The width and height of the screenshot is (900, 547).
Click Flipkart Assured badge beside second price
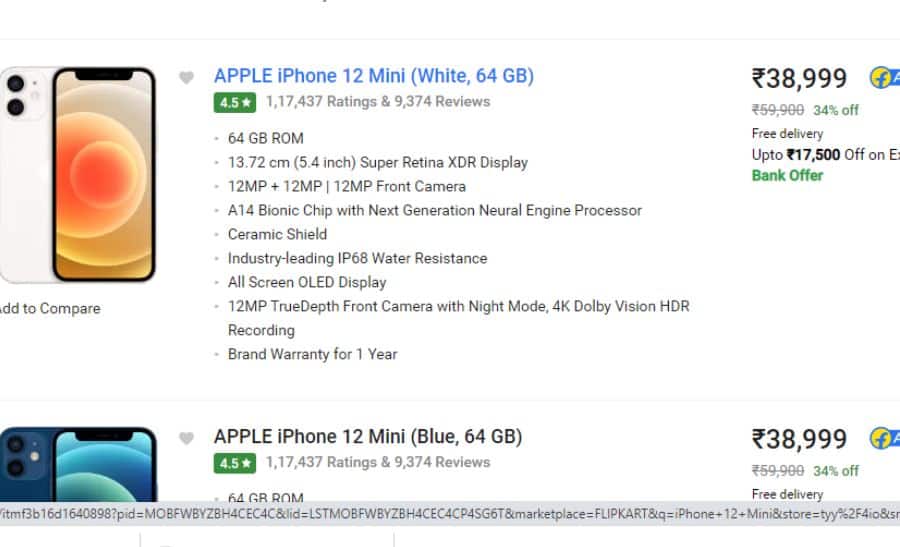click(x=885, y=439)
